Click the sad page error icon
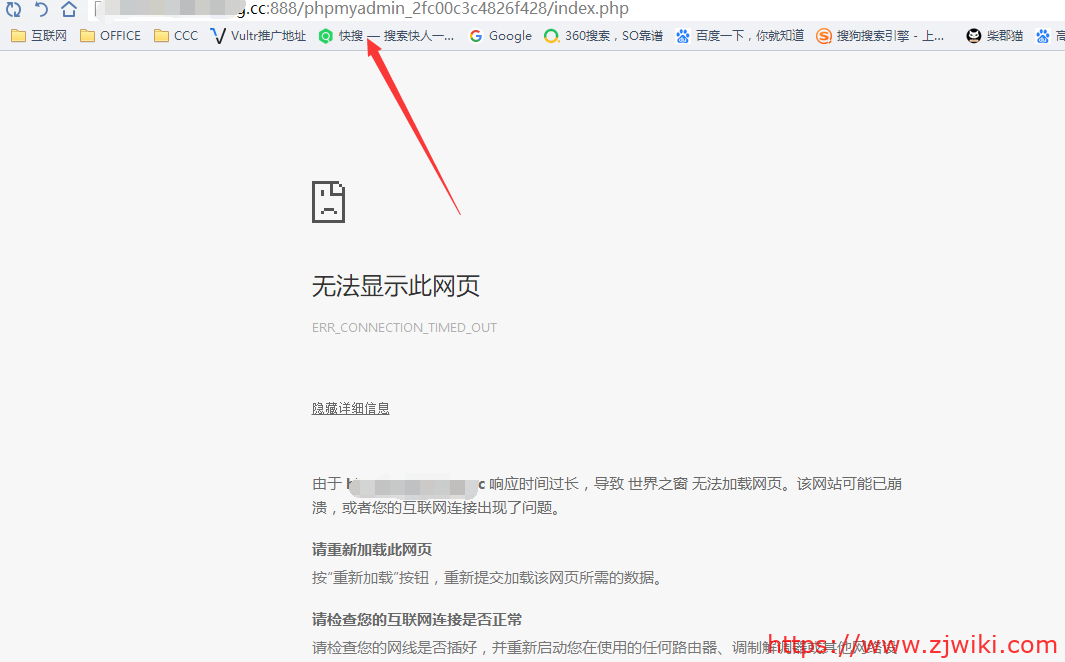Viewport: 1065px width, 662px height. click(x=328, y=201)
